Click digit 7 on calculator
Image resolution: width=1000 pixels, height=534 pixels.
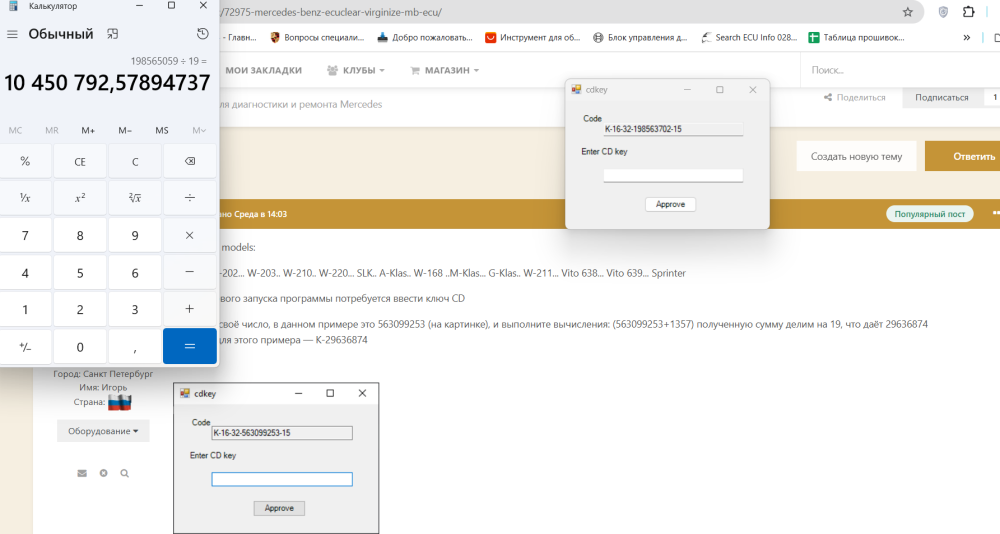(25, 235)
